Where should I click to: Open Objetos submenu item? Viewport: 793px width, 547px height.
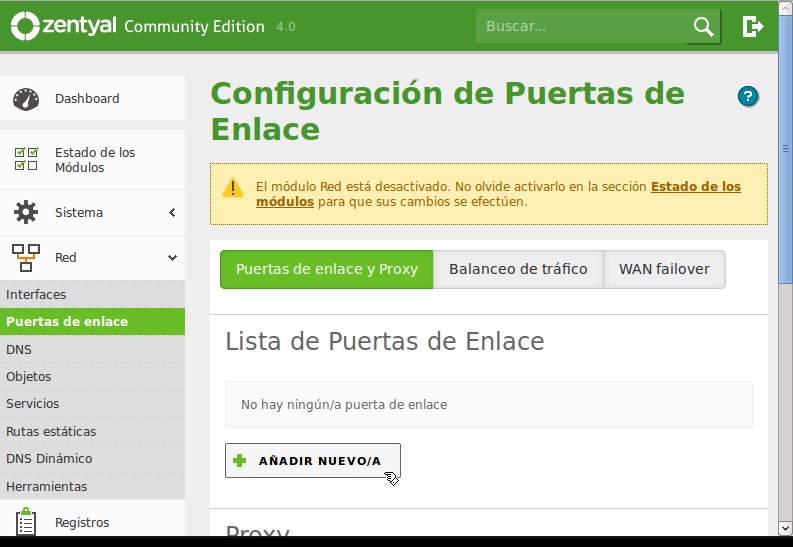pyautogui.click(x=93, y=377)
